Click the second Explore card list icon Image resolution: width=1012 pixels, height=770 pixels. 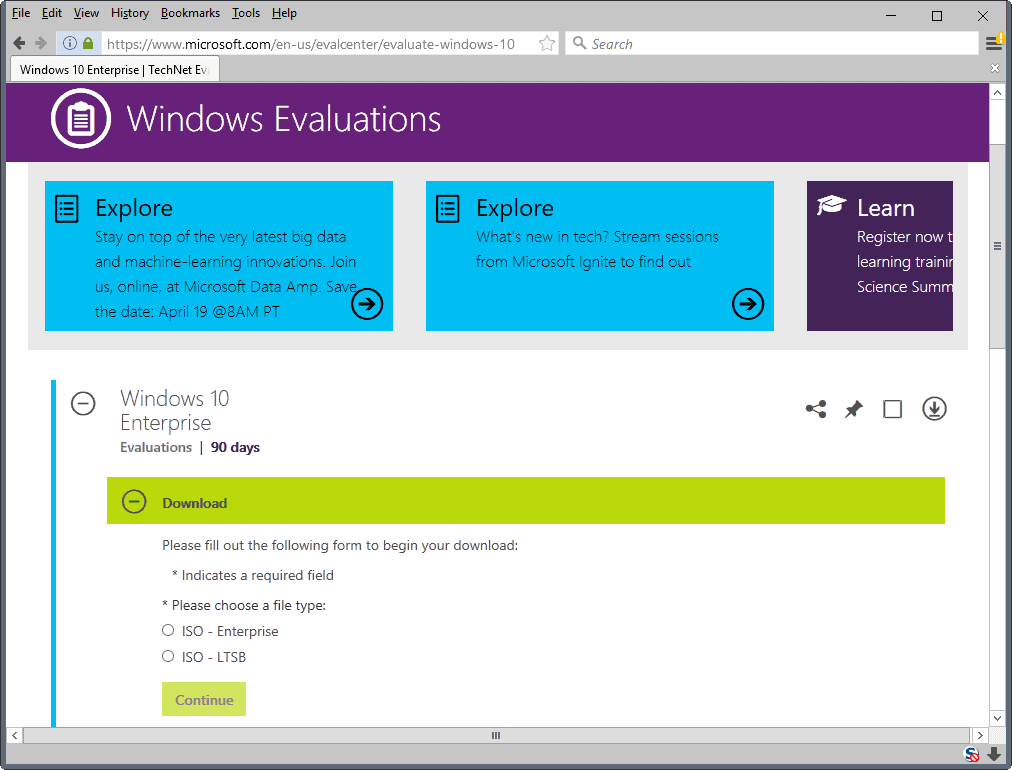tap(448, 208)
